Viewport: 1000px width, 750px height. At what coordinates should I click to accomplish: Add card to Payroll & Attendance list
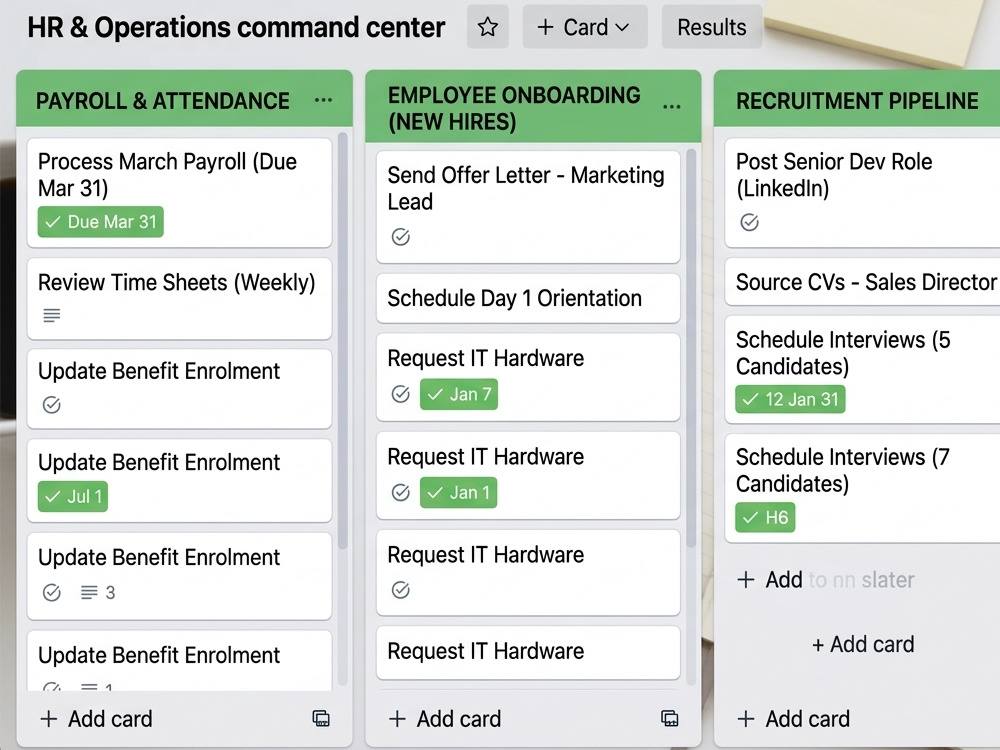click(x=96, y=719)
